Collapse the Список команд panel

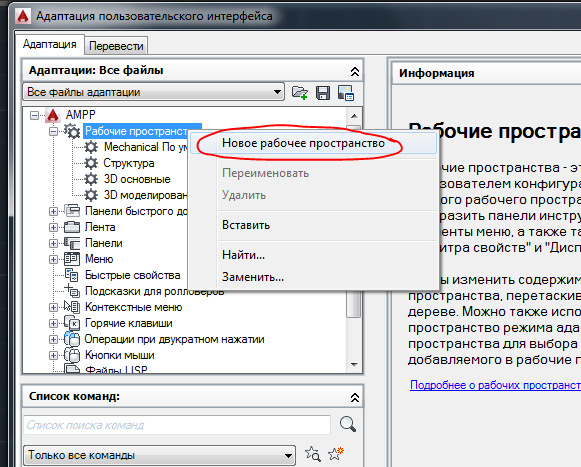[x=355, y=398]
